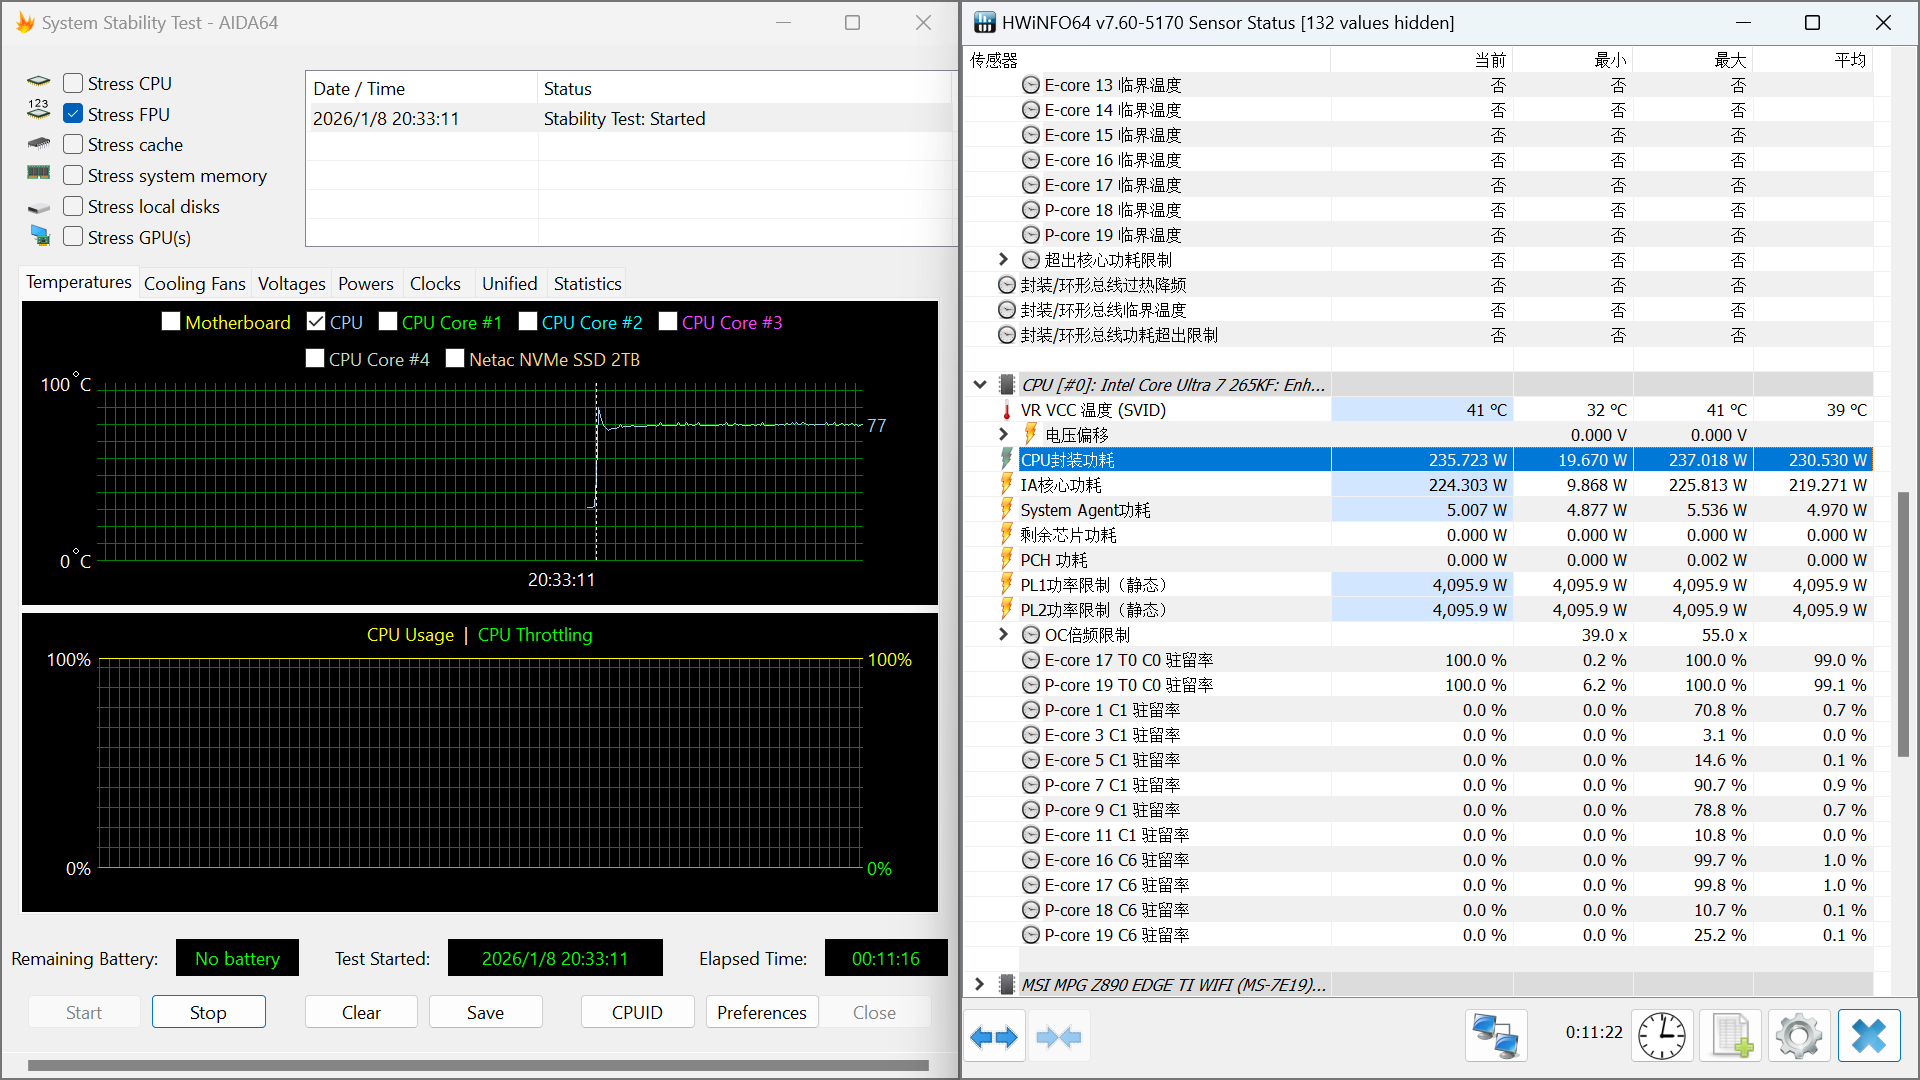Click the clock reset timer icon
The width and height of the screenshot is (1920, 1080).
tap(1662, 1036)
